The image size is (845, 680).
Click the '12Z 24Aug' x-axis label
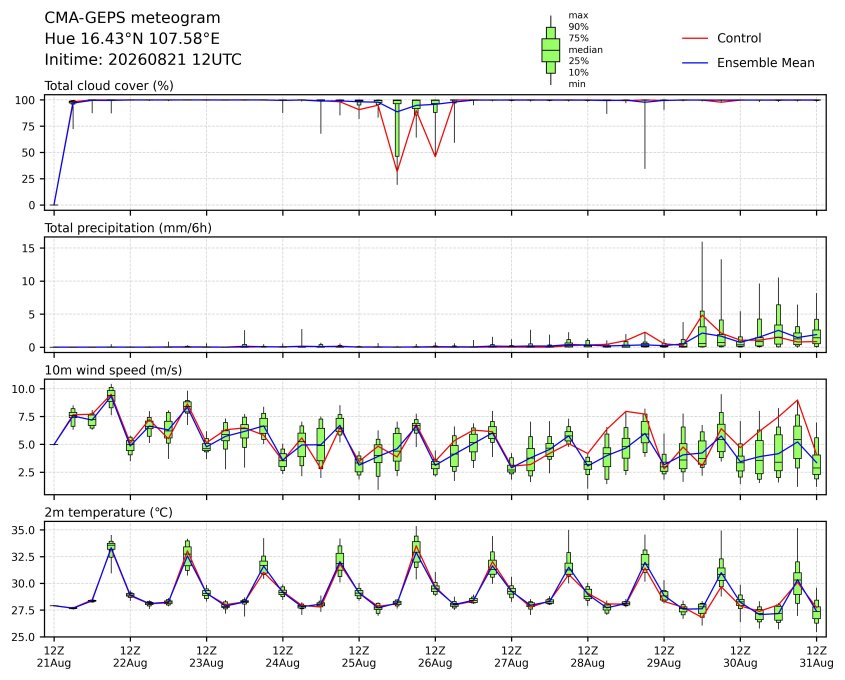pyautogui.click(x=282, y=657)
